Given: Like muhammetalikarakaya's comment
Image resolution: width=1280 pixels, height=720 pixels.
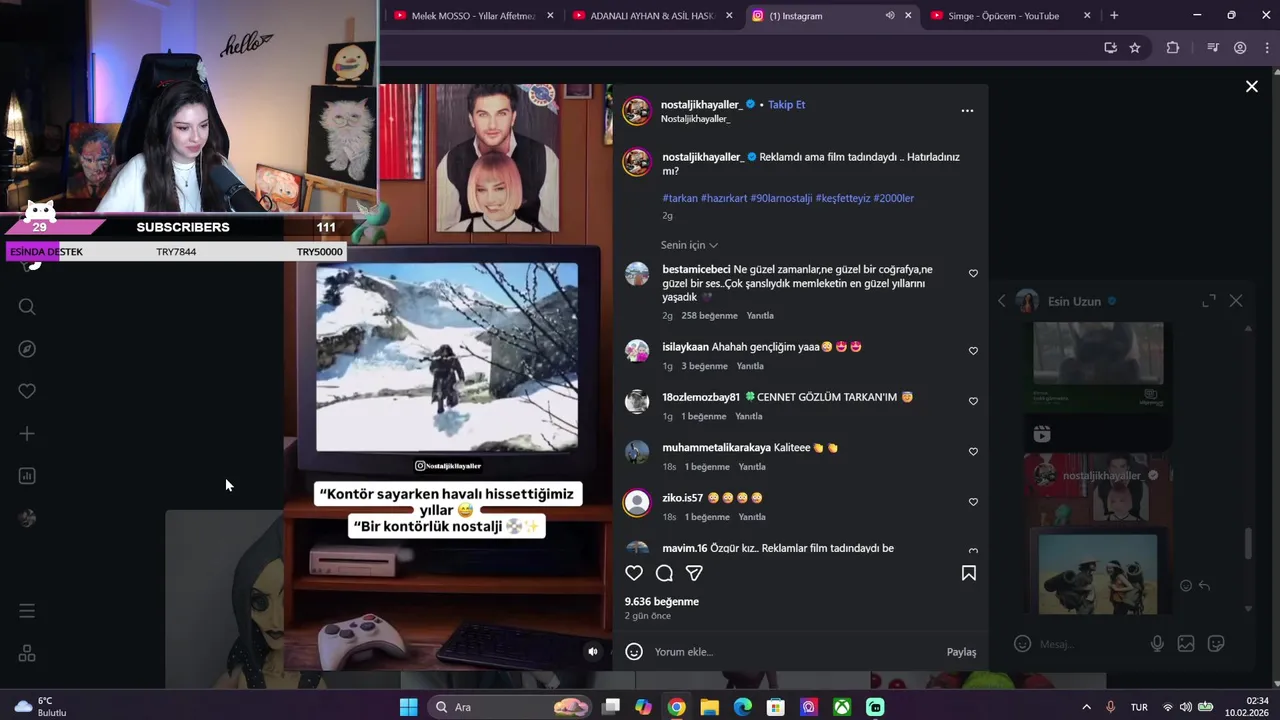Looking at the screenshot, I should [x=973, y=451].
